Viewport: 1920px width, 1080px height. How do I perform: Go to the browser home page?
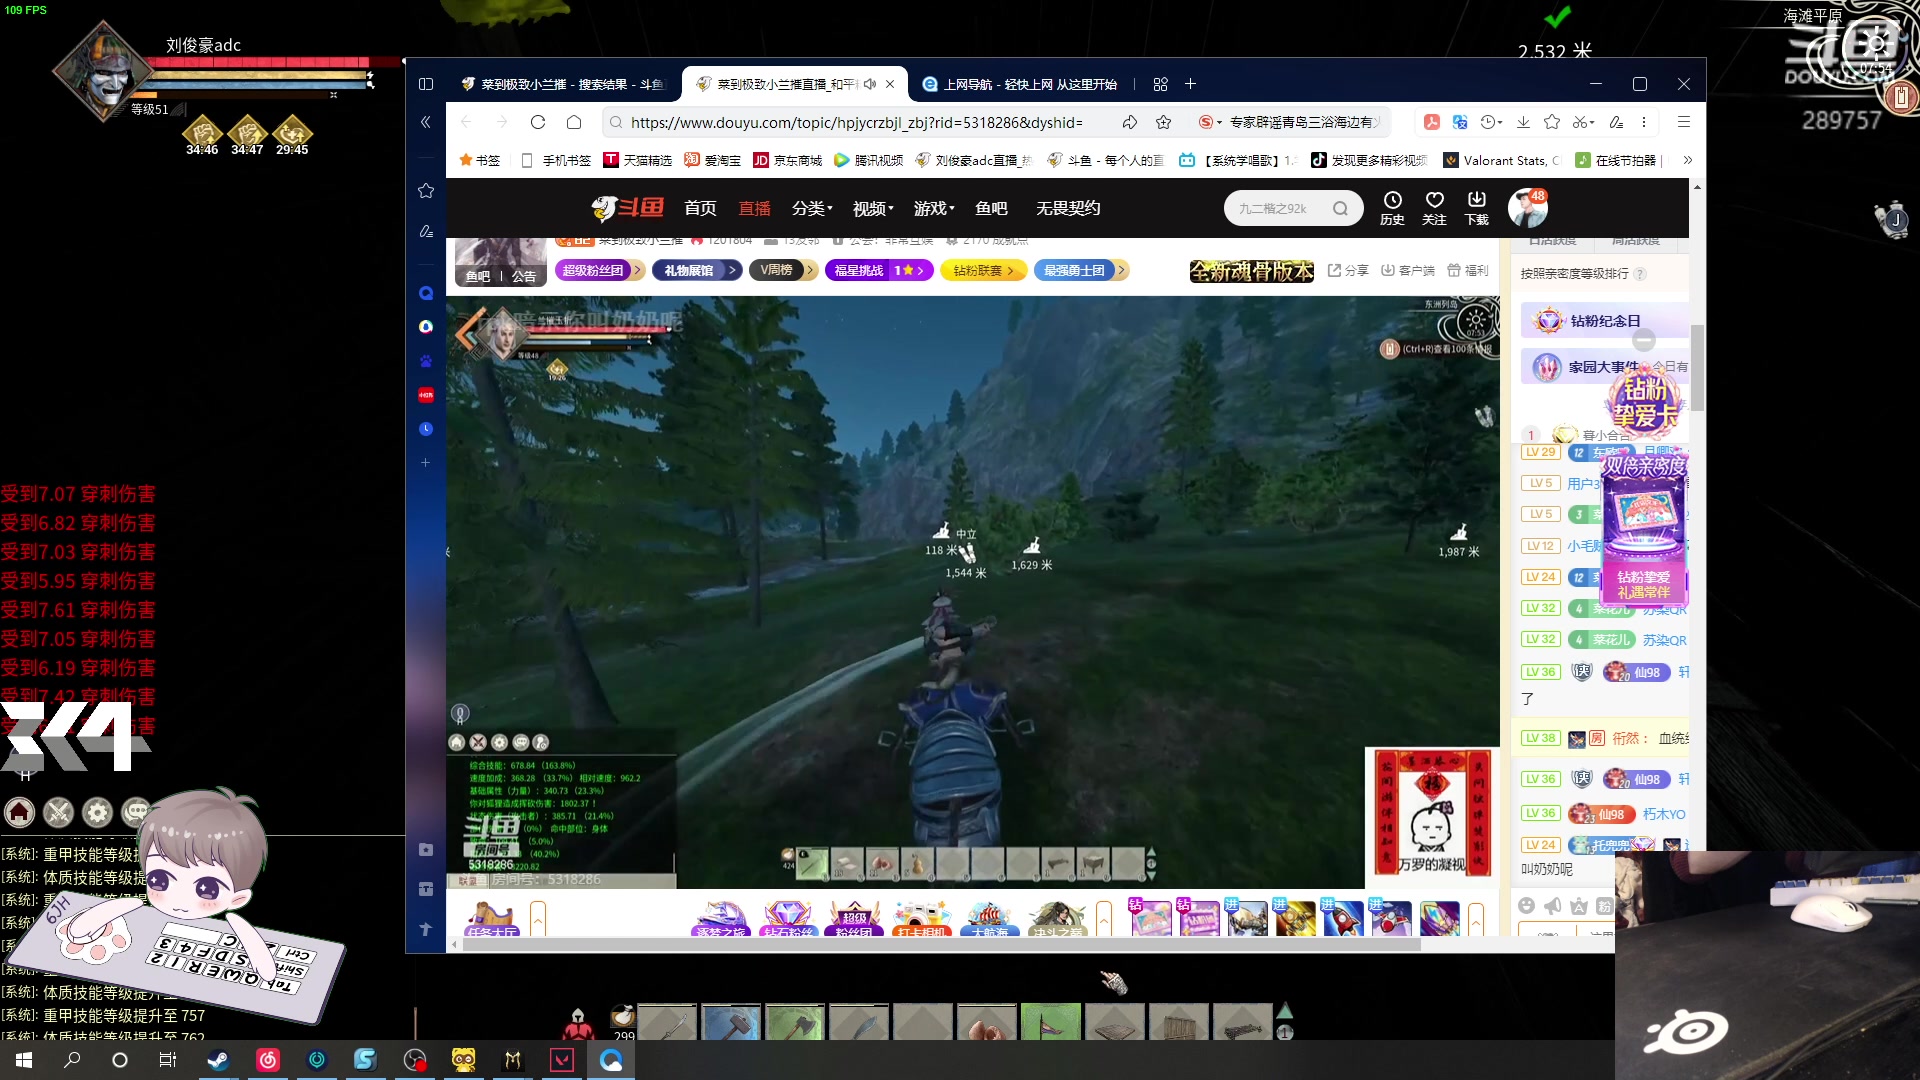click(x=574, y=122)
